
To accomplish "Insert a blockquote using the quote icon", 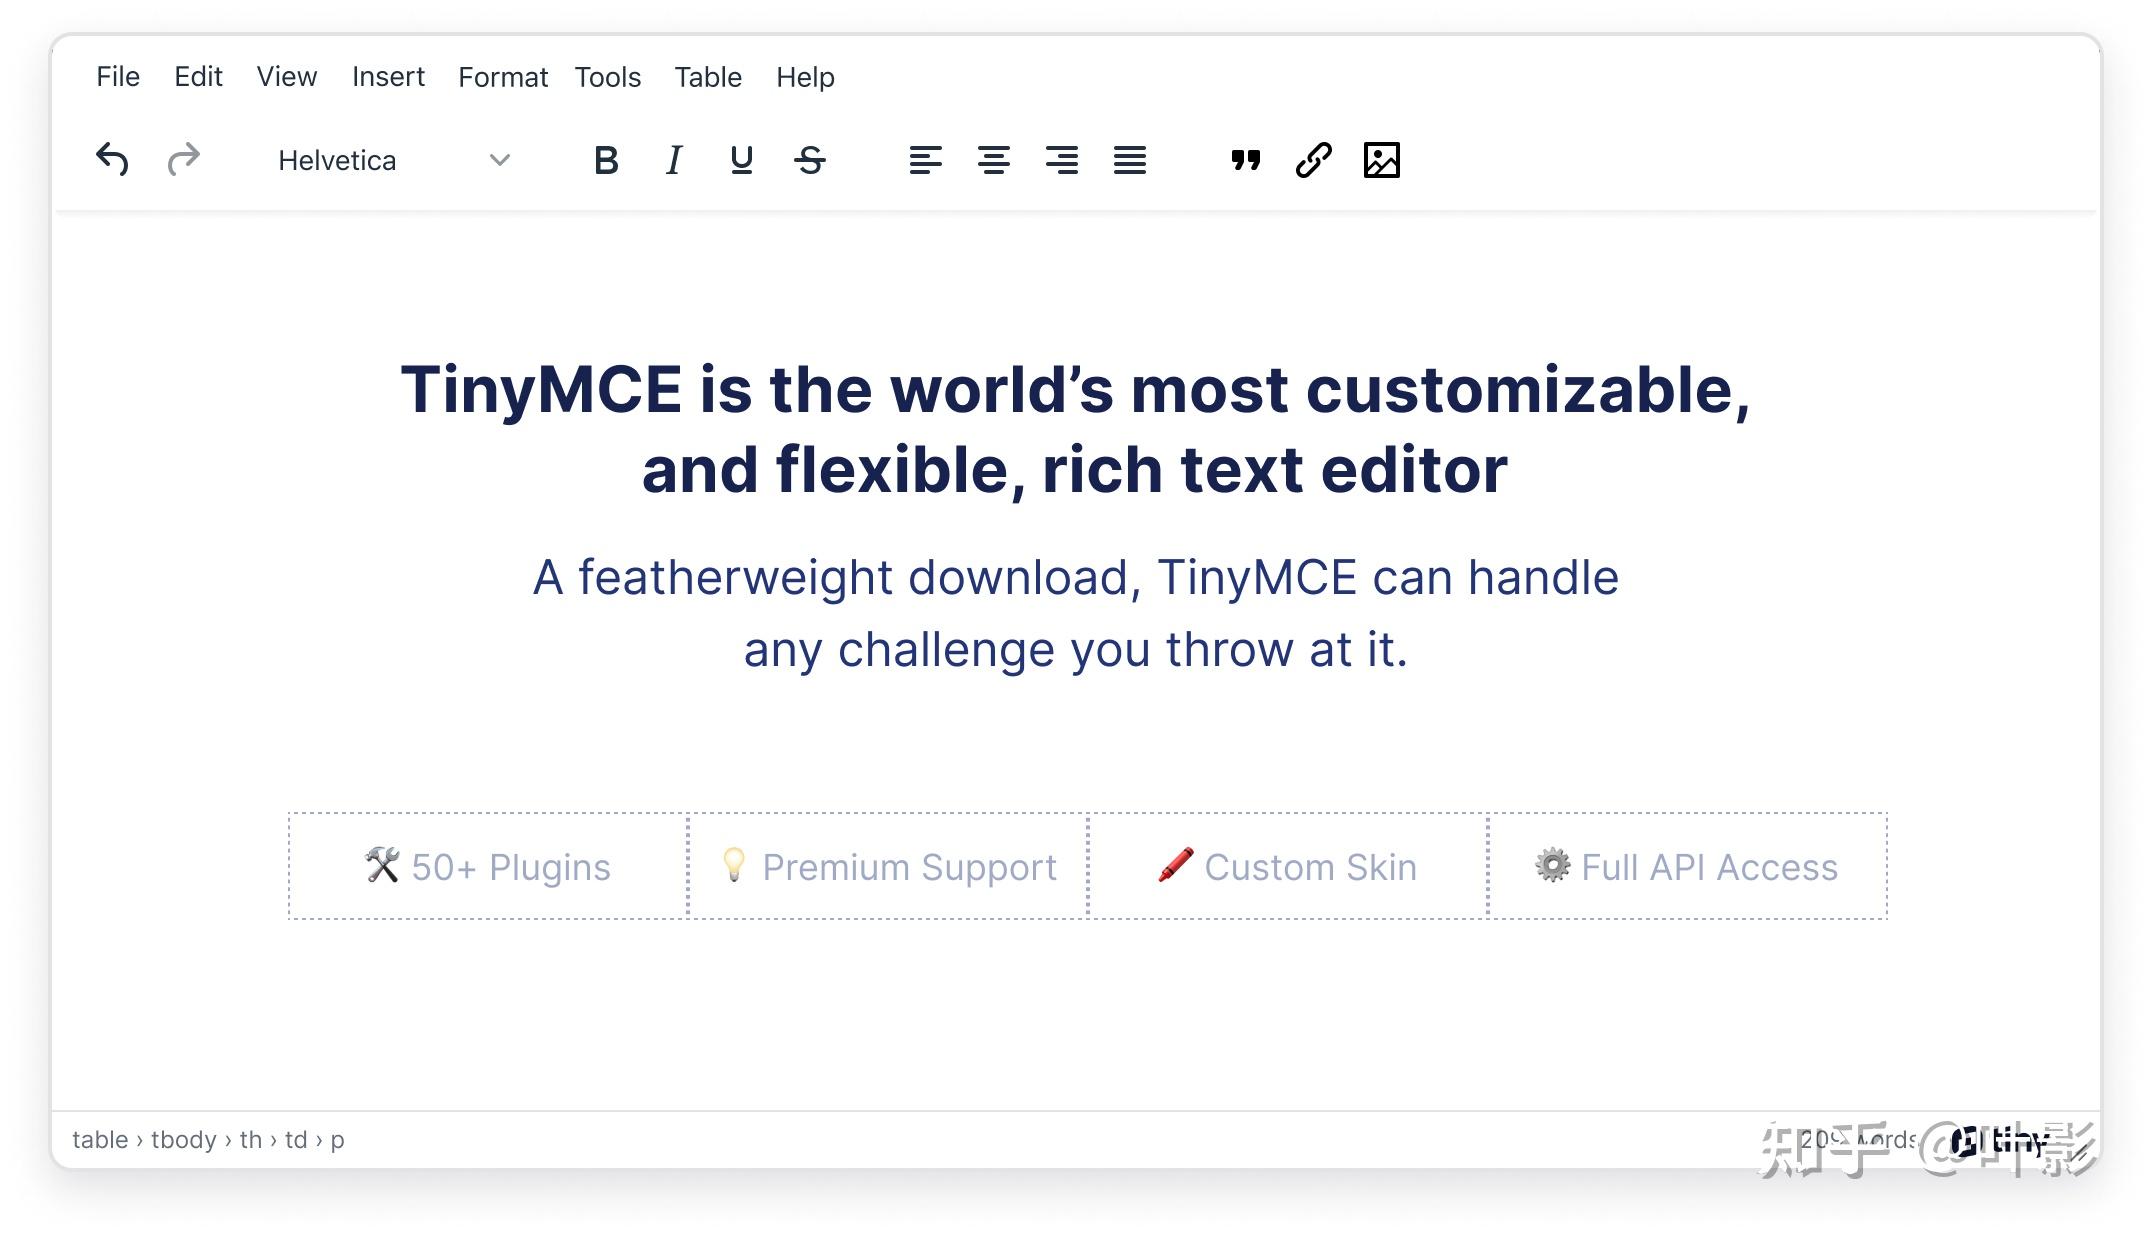I will tap(1245, 160).
